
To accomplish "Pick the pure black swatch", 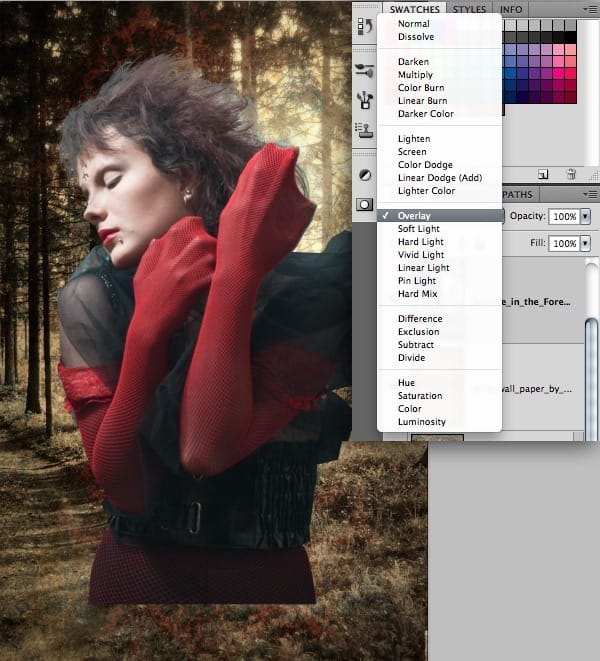I will (x=570, y=38).
